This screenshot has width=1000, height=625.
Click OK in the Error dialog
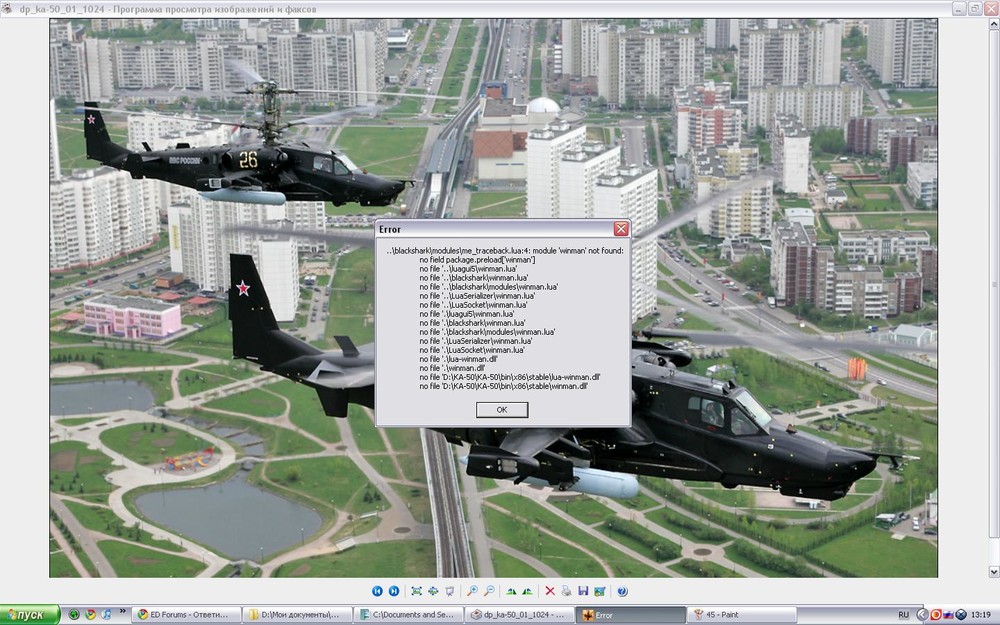point(502,409)
